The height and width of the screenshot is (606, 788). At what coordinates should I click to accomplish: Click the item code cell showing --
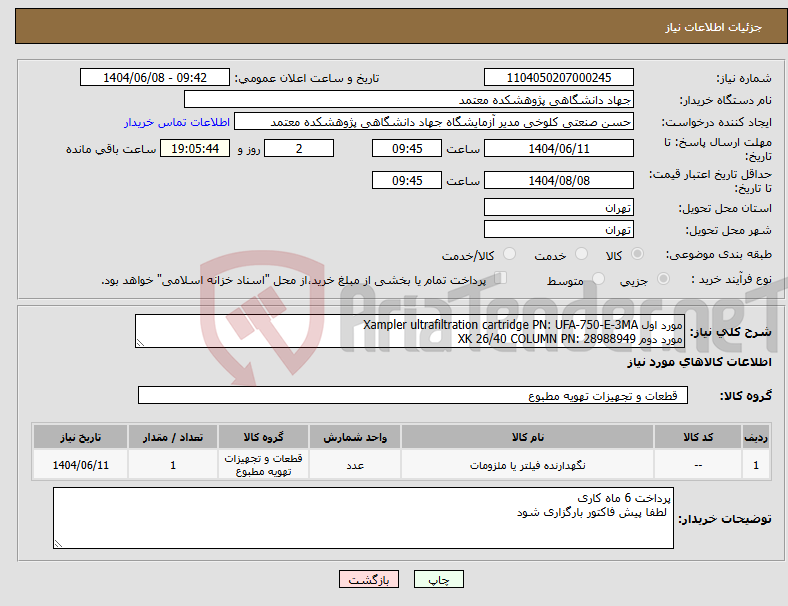point(698,465)
